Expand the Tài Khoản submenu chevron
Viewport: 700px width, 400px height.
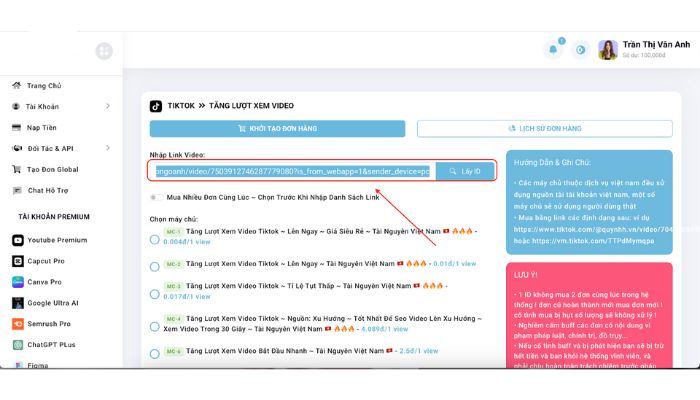[x=108, y=106]
